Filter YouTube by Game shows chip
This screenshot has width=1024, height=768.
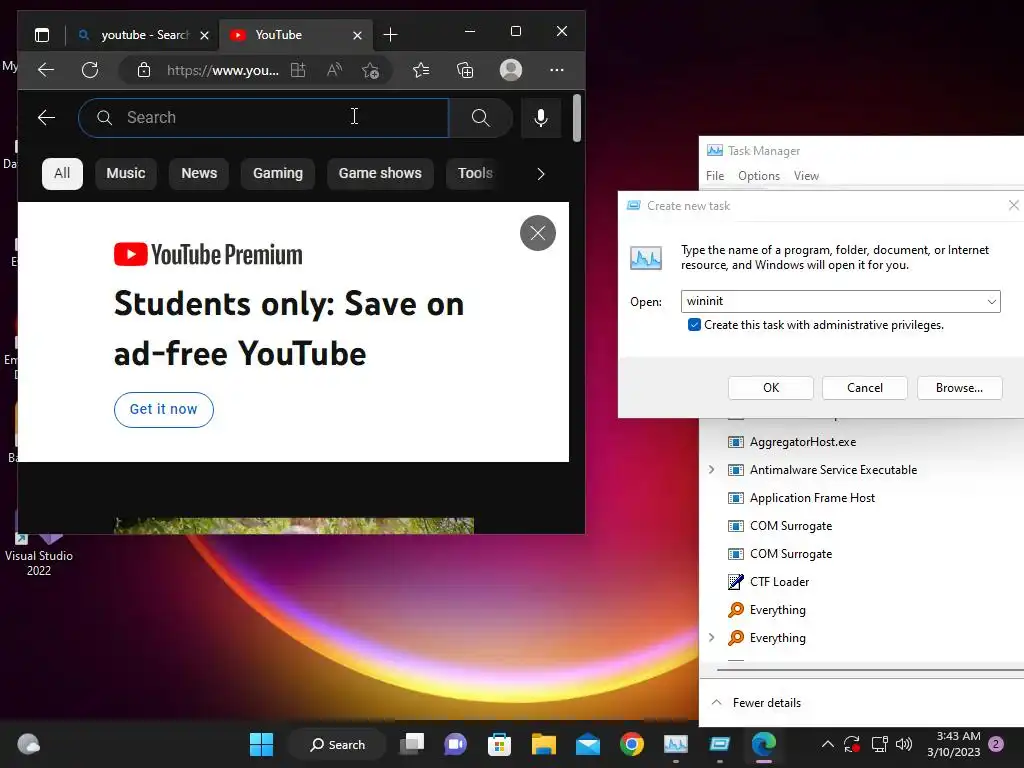point(380,174)
